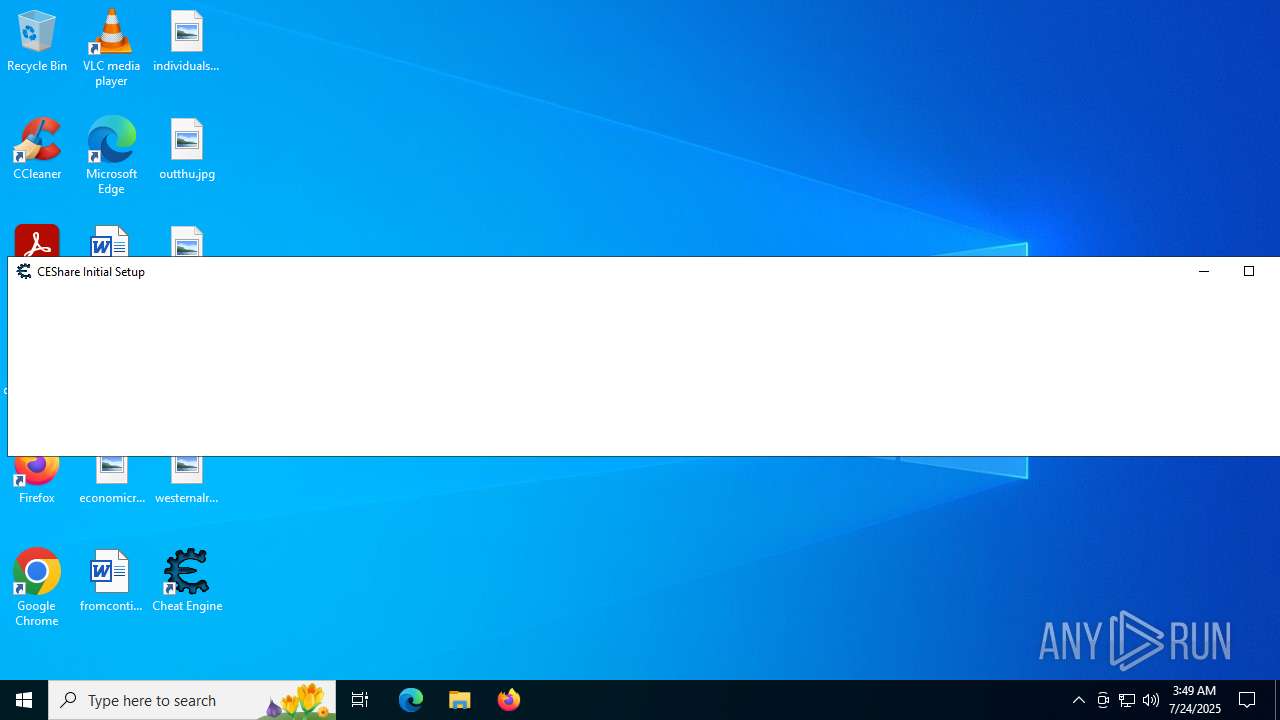Image resolution: width=1280 pixels, height=720 pixels.
Task: Click the taskbar search box
Action: tap(192, 700)
